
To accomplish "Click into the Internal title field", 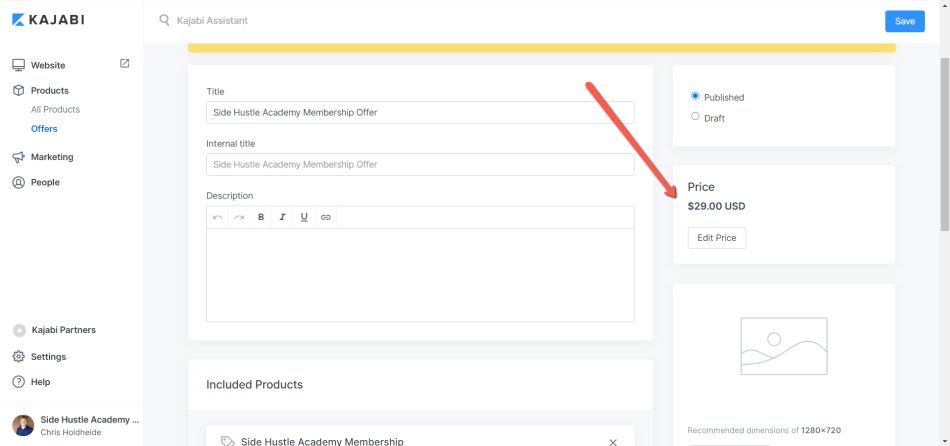I will click(420, 164).
